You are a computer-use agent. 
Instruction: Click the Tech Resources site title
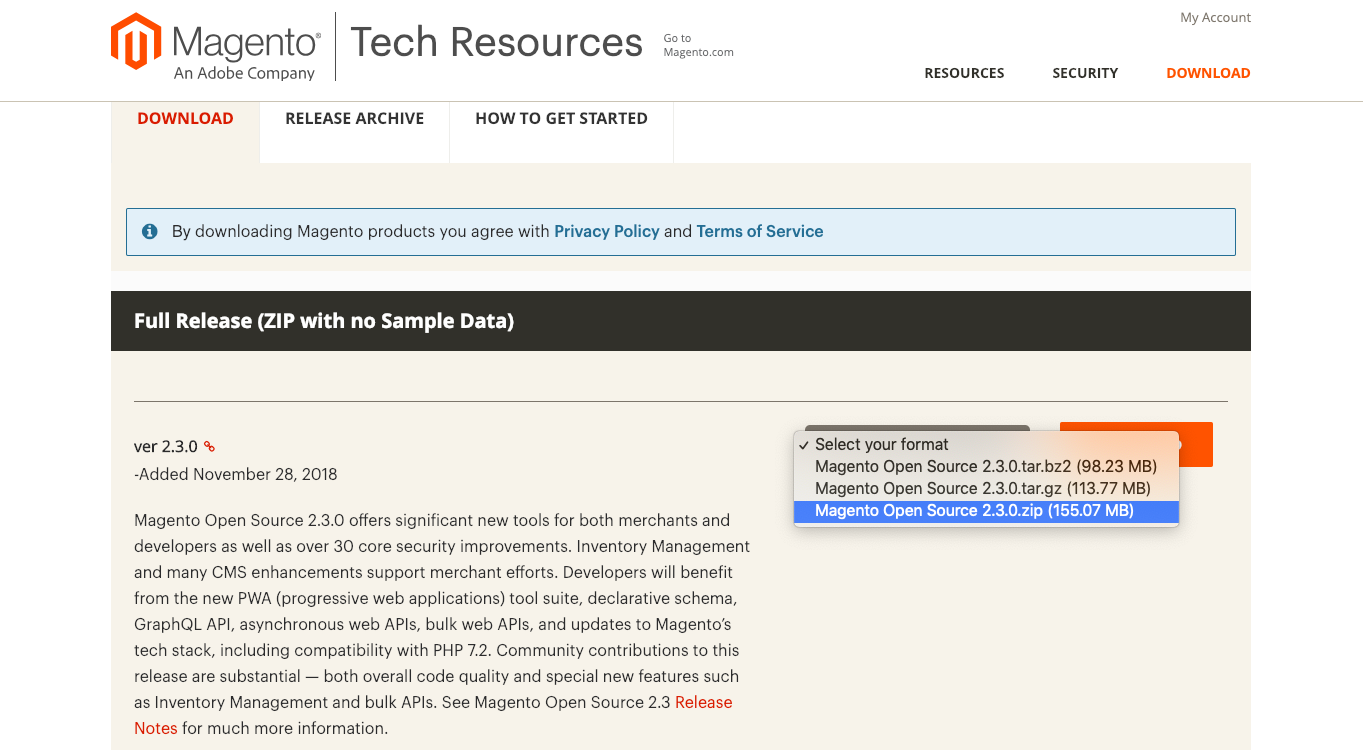tap(496, 43)
